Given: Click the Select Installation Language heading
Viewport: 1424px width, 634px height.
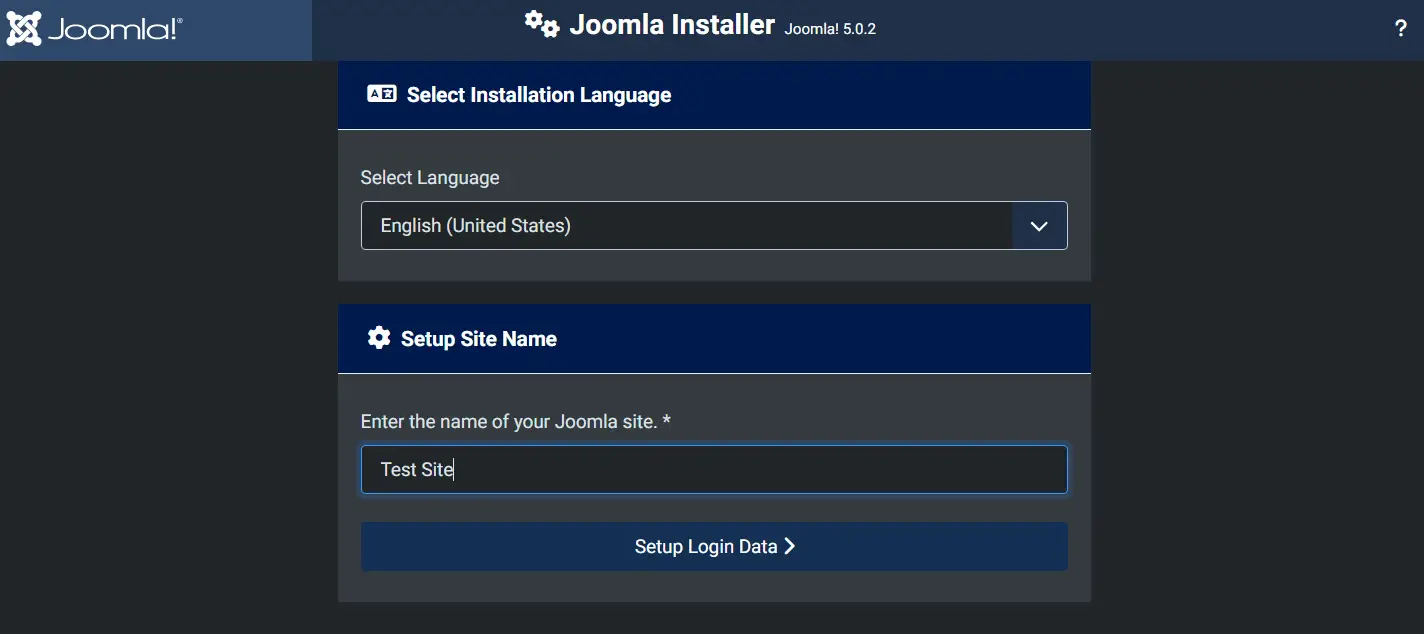Looking at the screenshot, I should [539, 95].
